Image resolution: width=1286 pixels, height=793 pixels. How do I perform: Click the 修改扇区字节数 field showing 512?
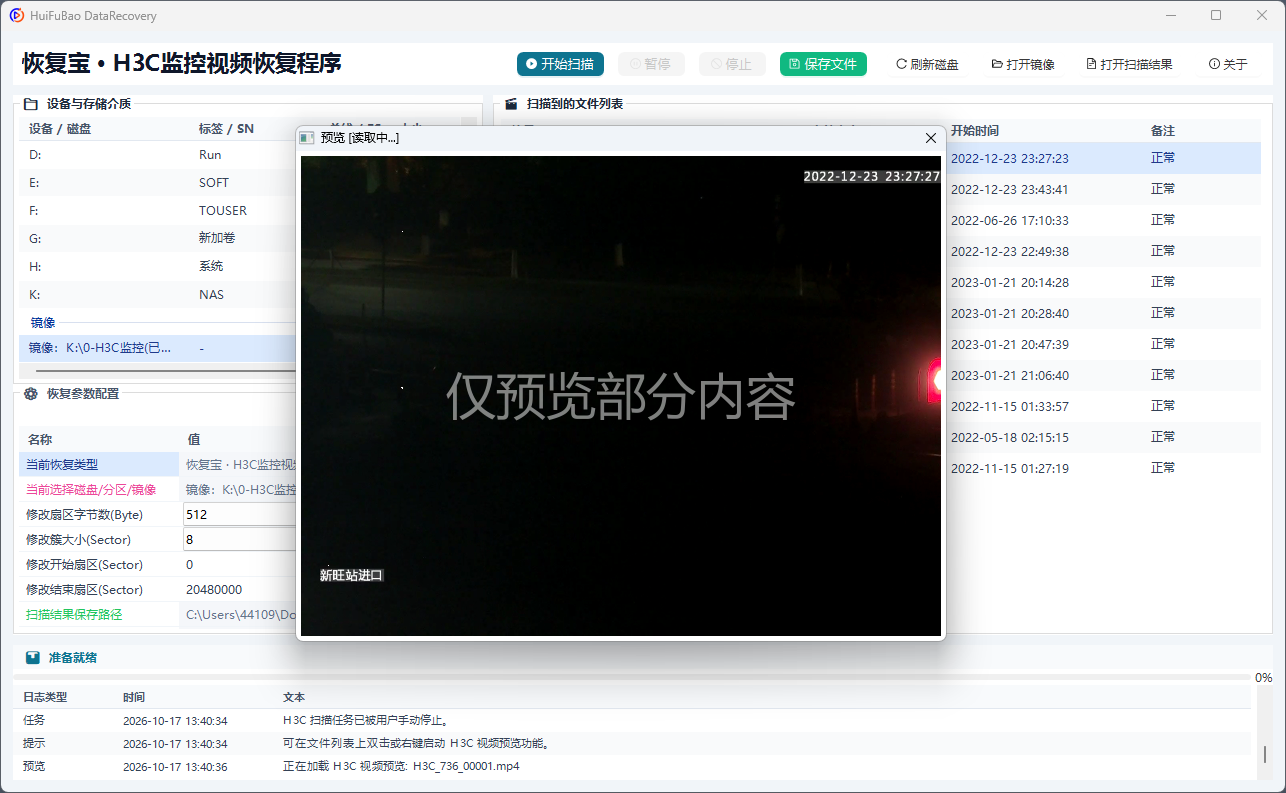tap(240, 514)
